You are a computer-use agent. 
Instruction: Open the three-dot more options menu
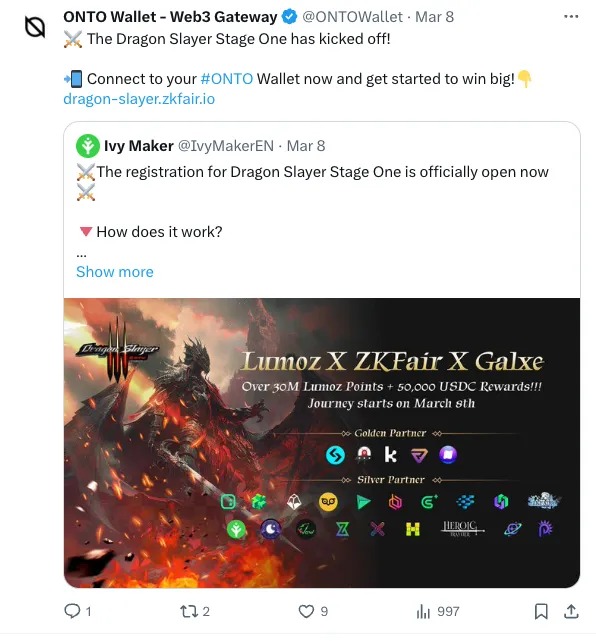coord(571,16)
